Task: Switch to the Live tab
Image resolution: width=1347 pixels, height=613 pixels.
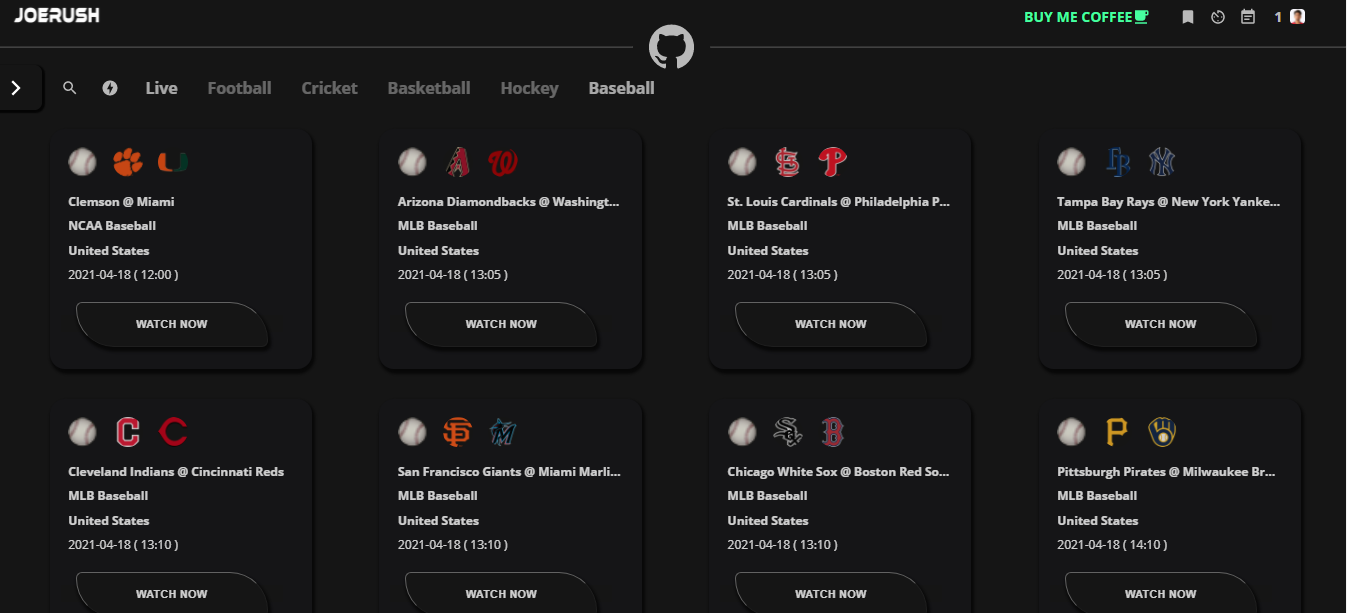Action: (x=161, y=88)
